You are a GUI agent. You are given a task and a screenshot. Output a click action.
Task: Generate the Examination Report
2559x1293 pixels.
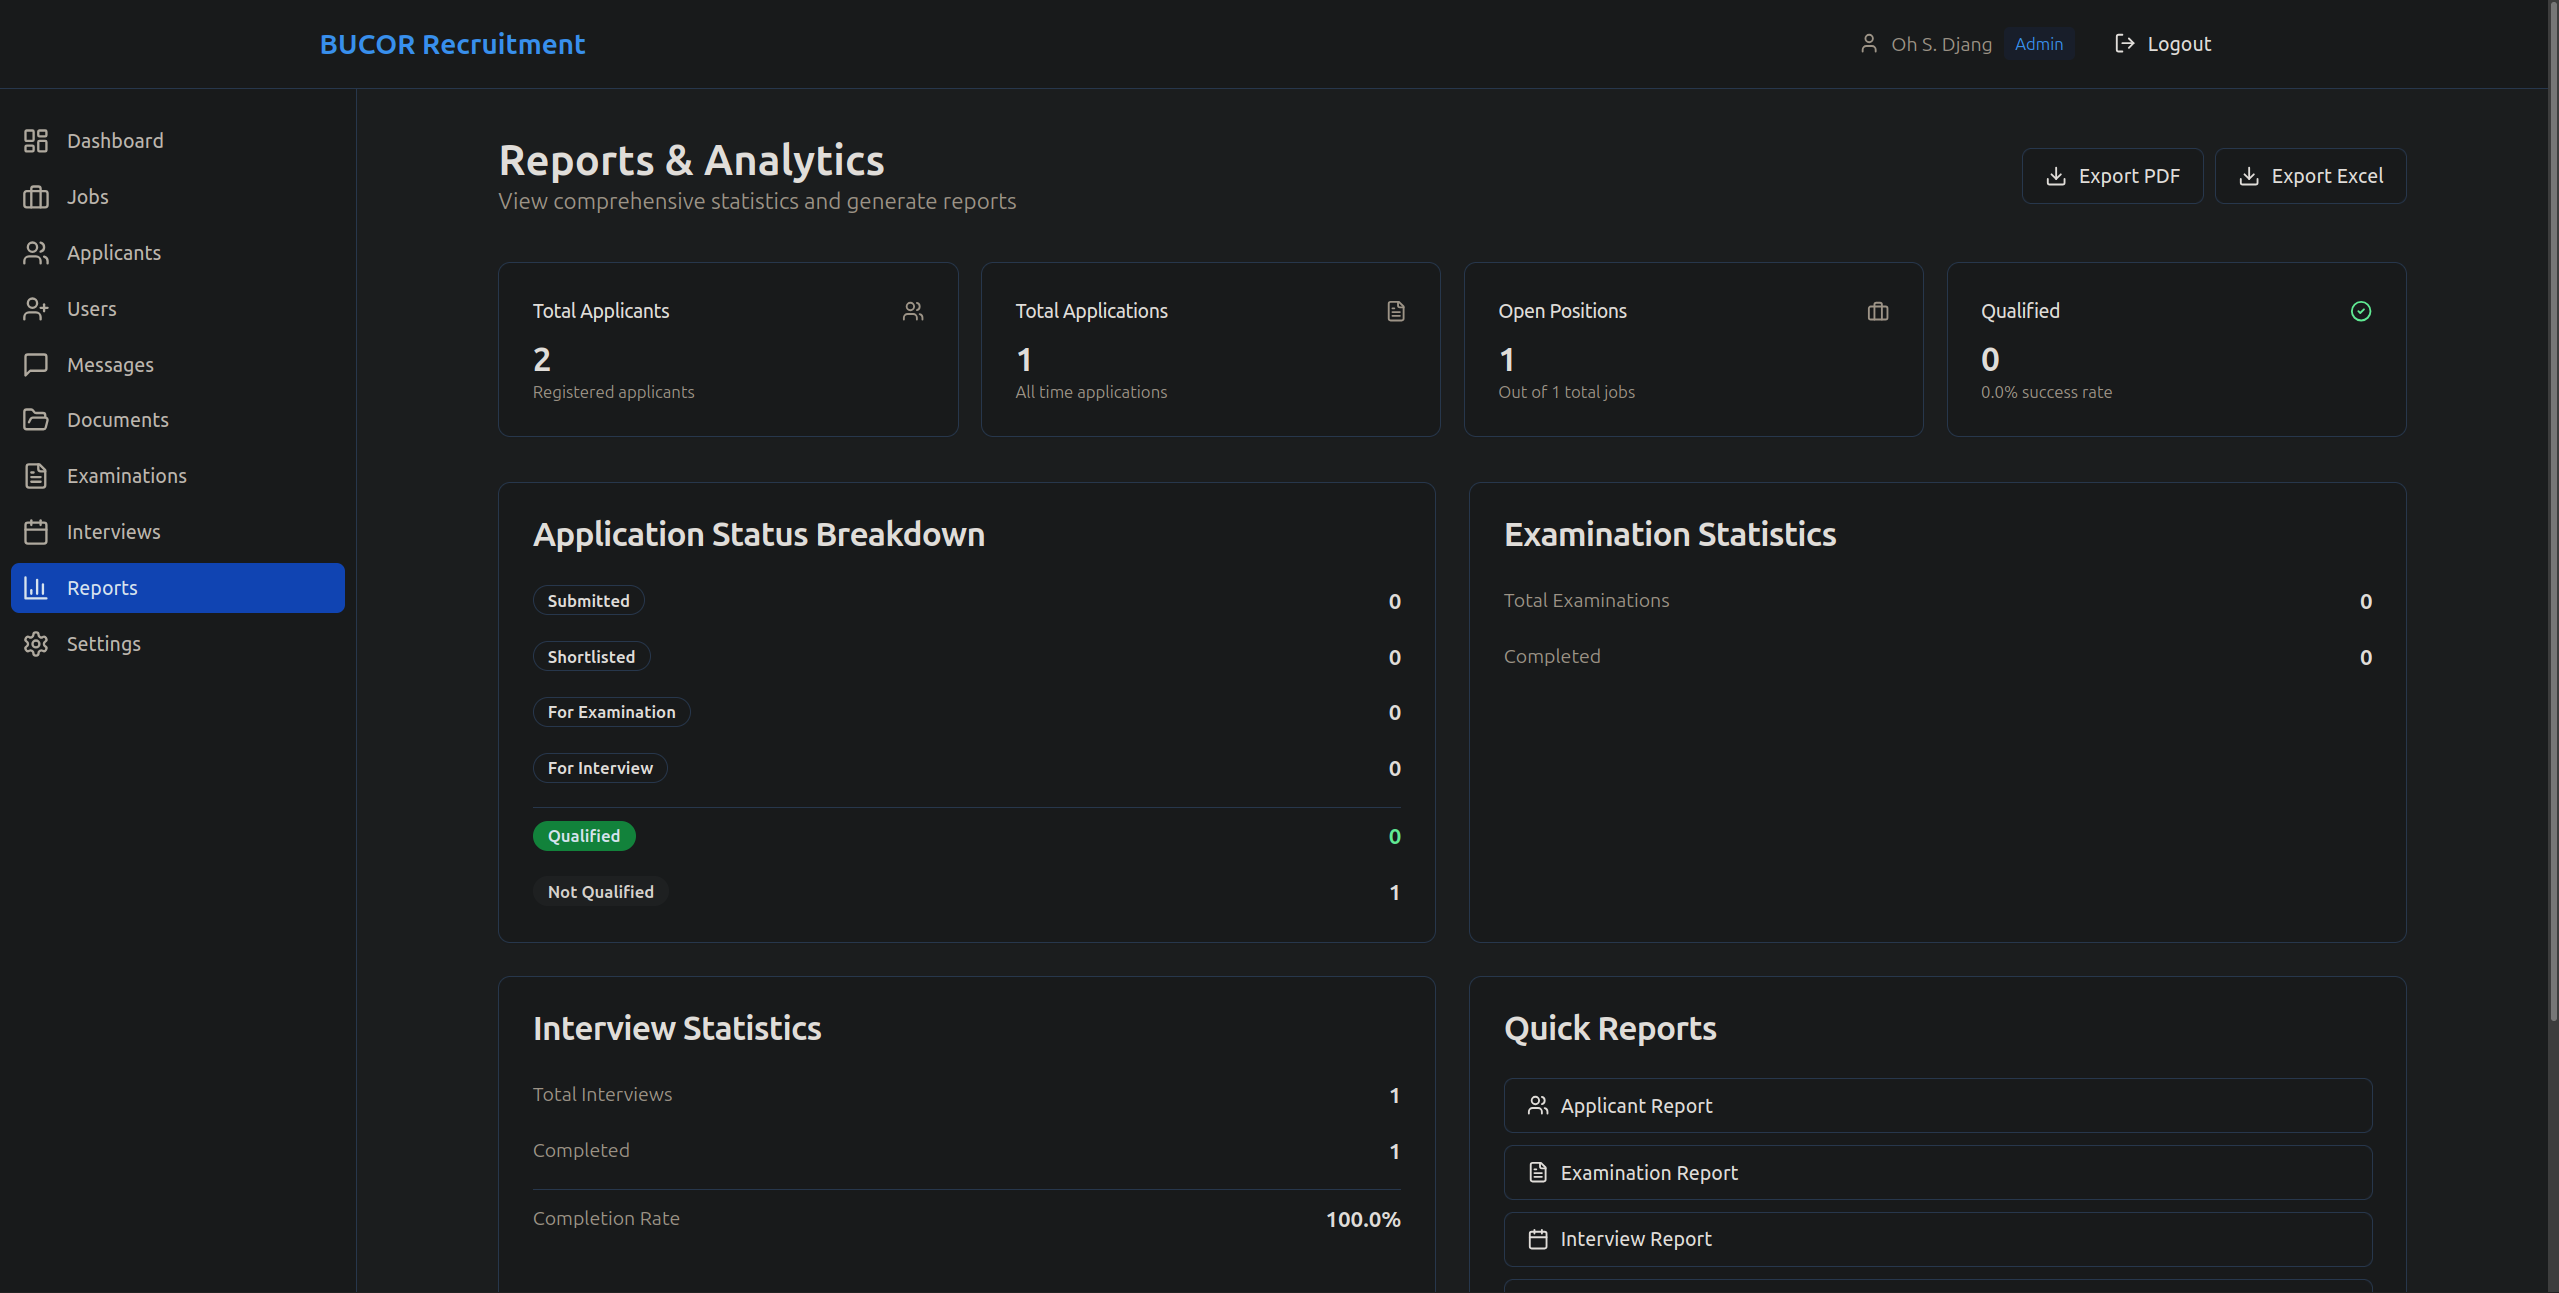[1937, 1173]
